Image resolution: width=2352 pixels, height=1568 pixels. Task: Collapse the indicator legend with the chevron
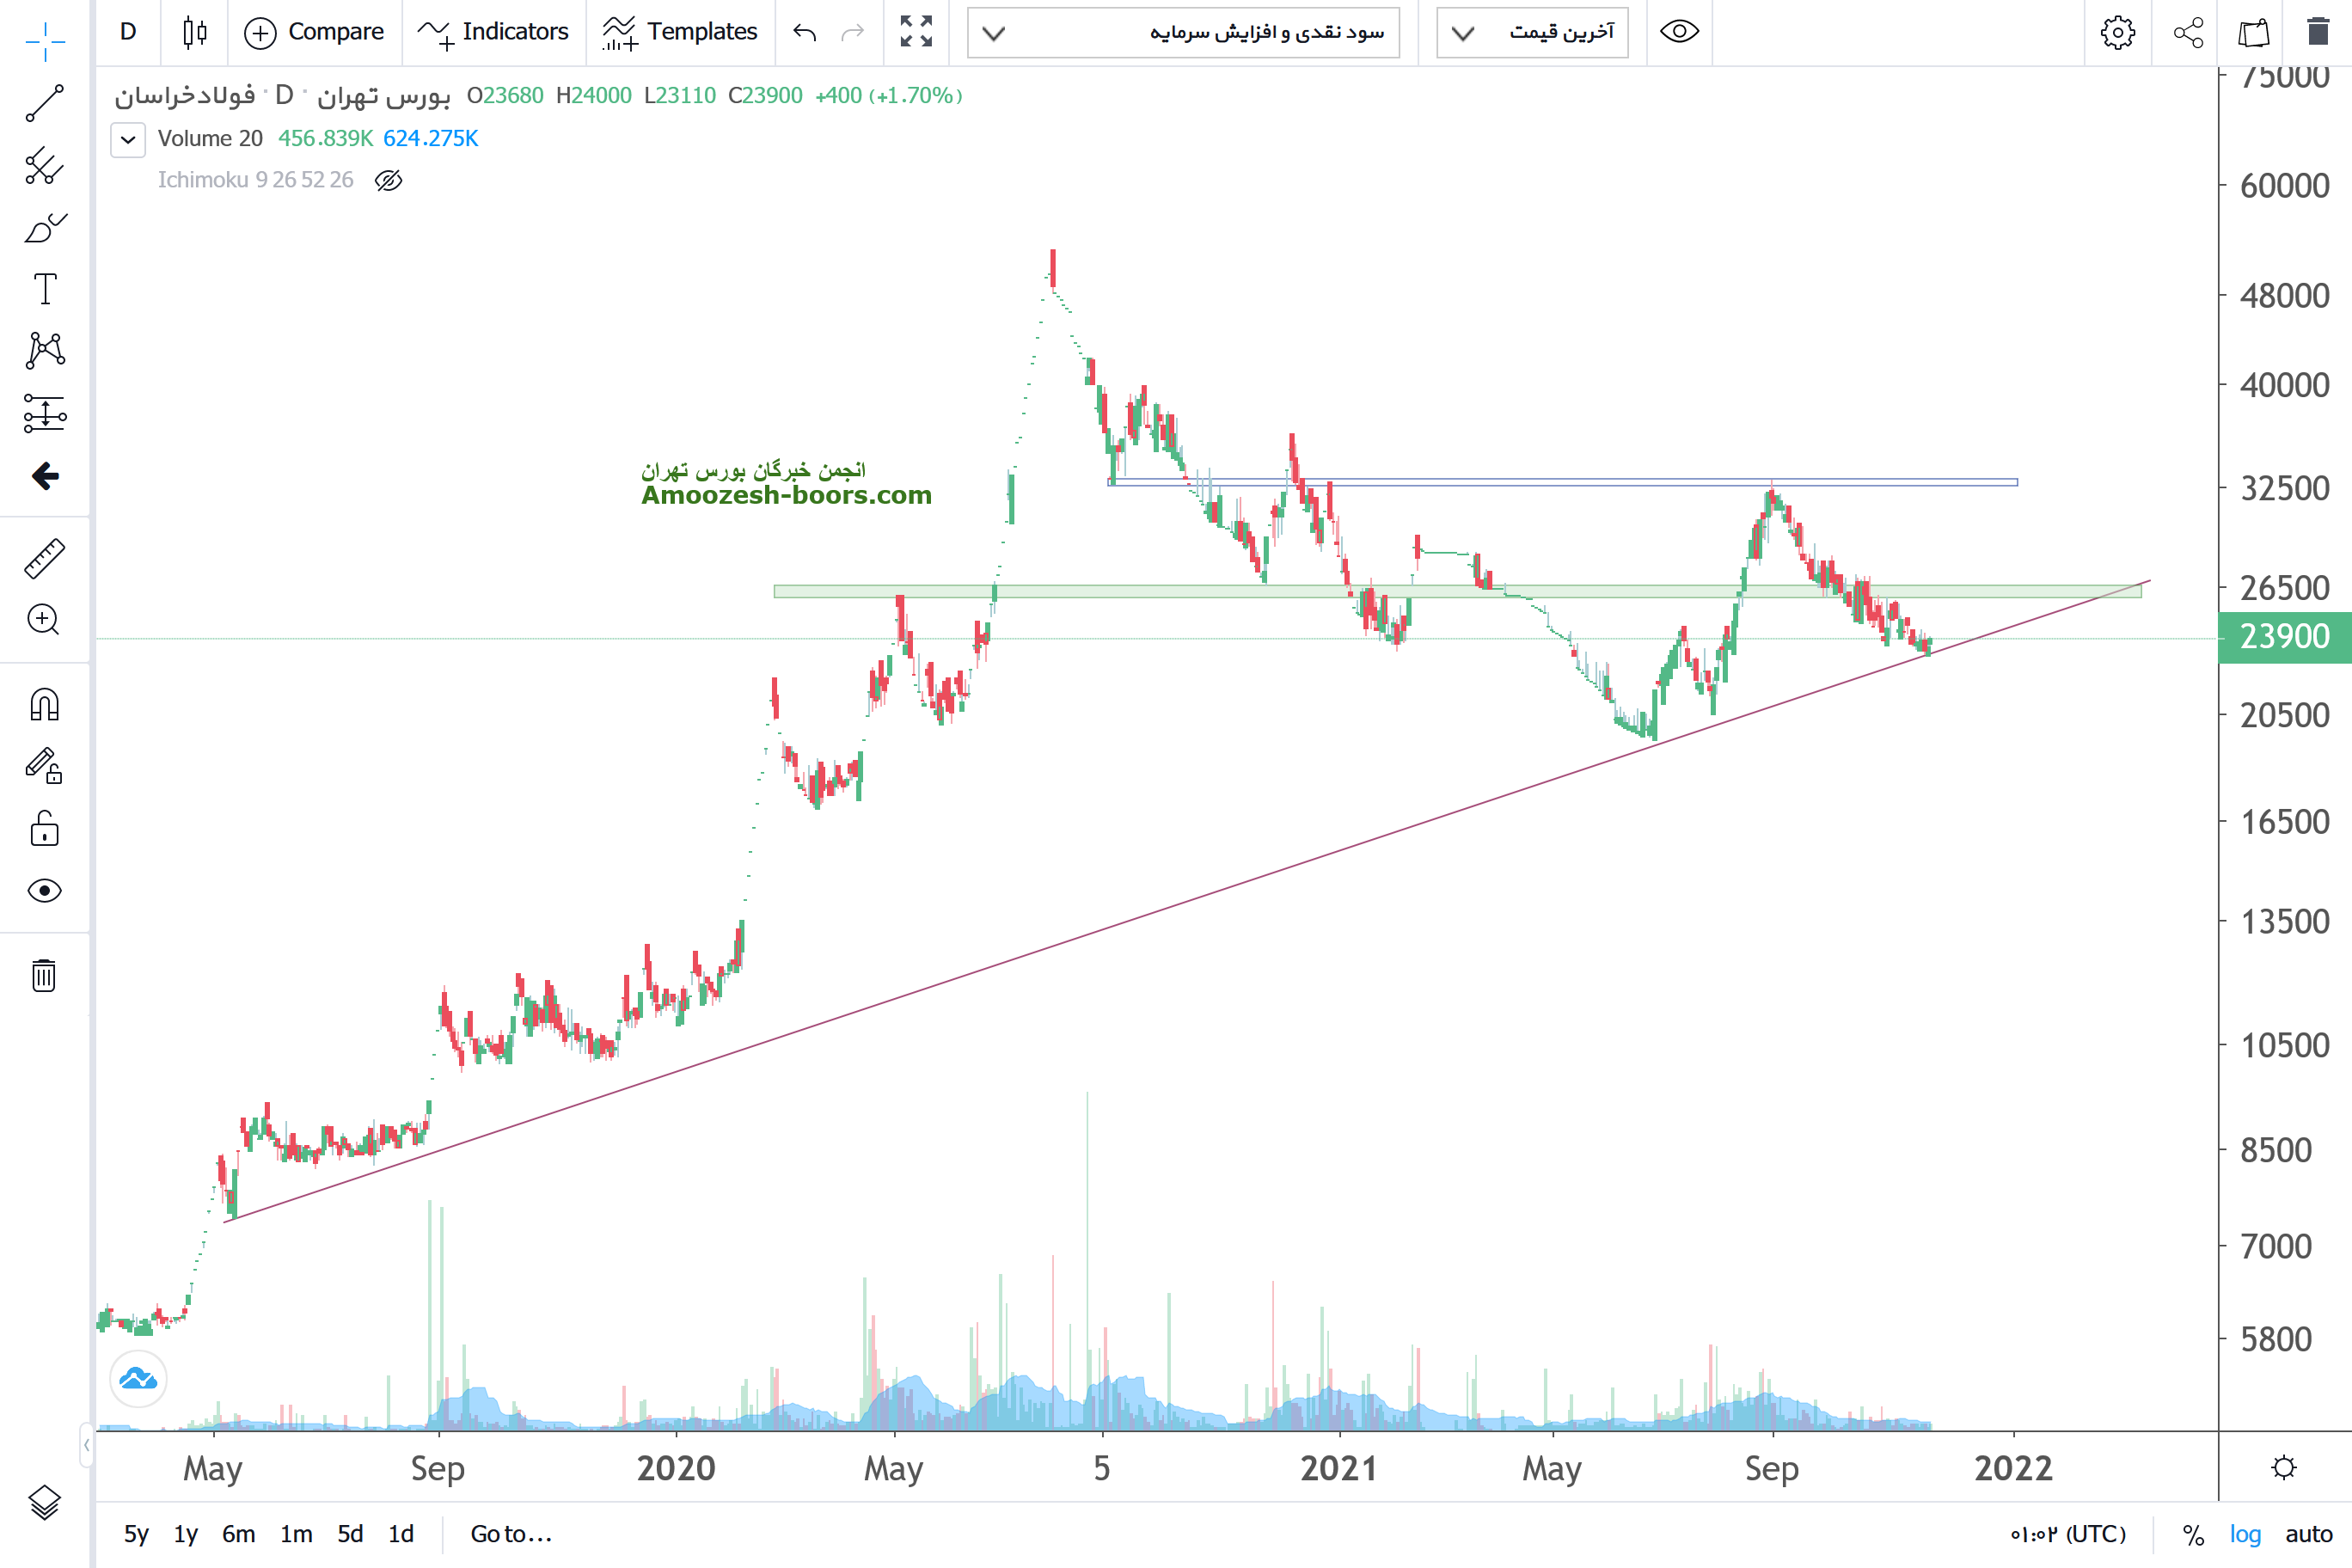[x=128, y=139]
